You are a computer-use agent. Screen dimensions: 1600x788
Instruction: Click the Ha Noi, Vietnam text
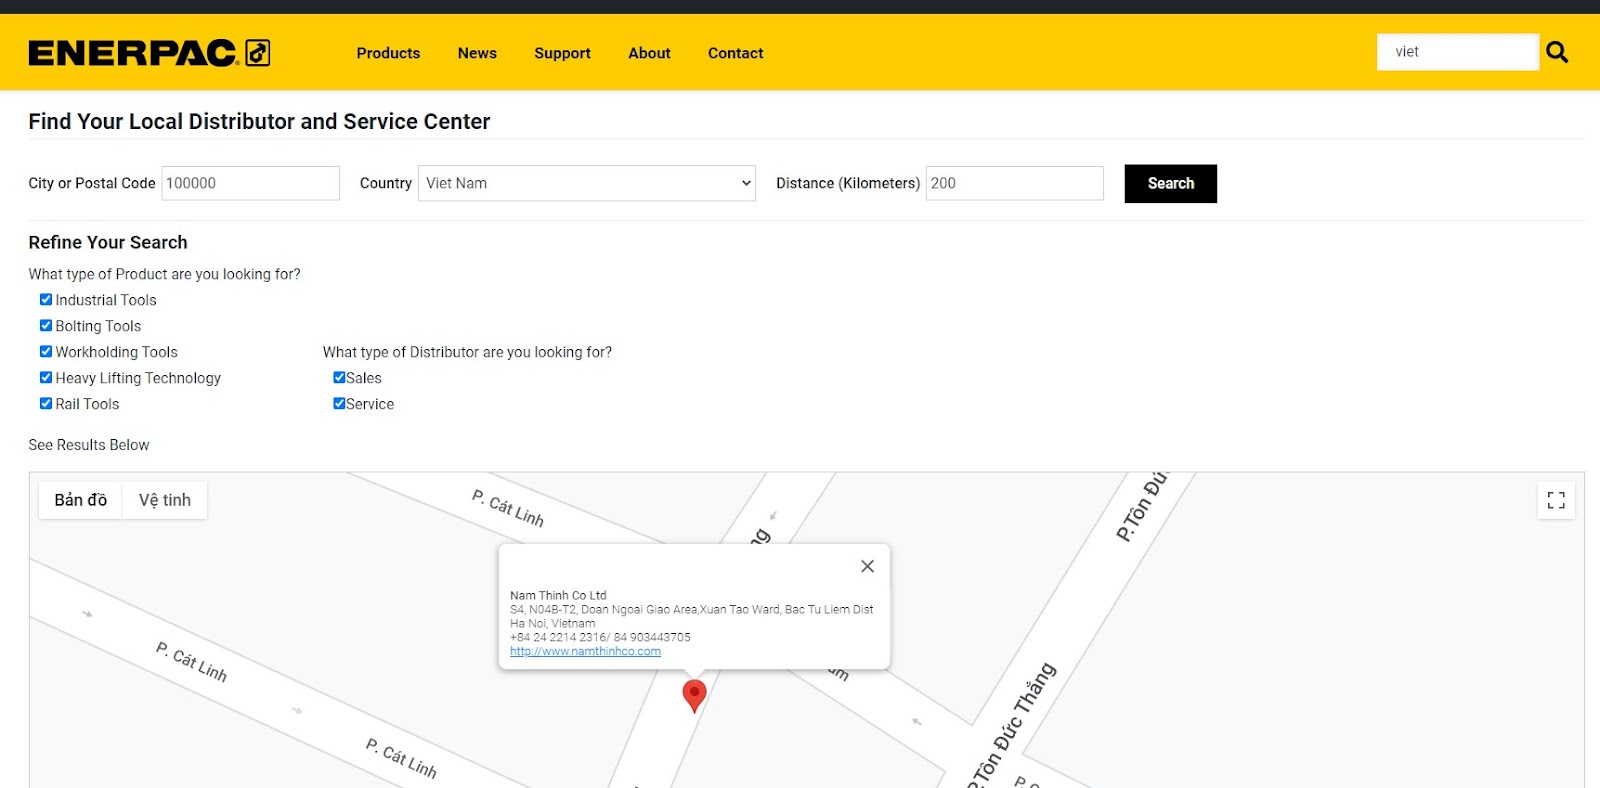pos(552,623)
